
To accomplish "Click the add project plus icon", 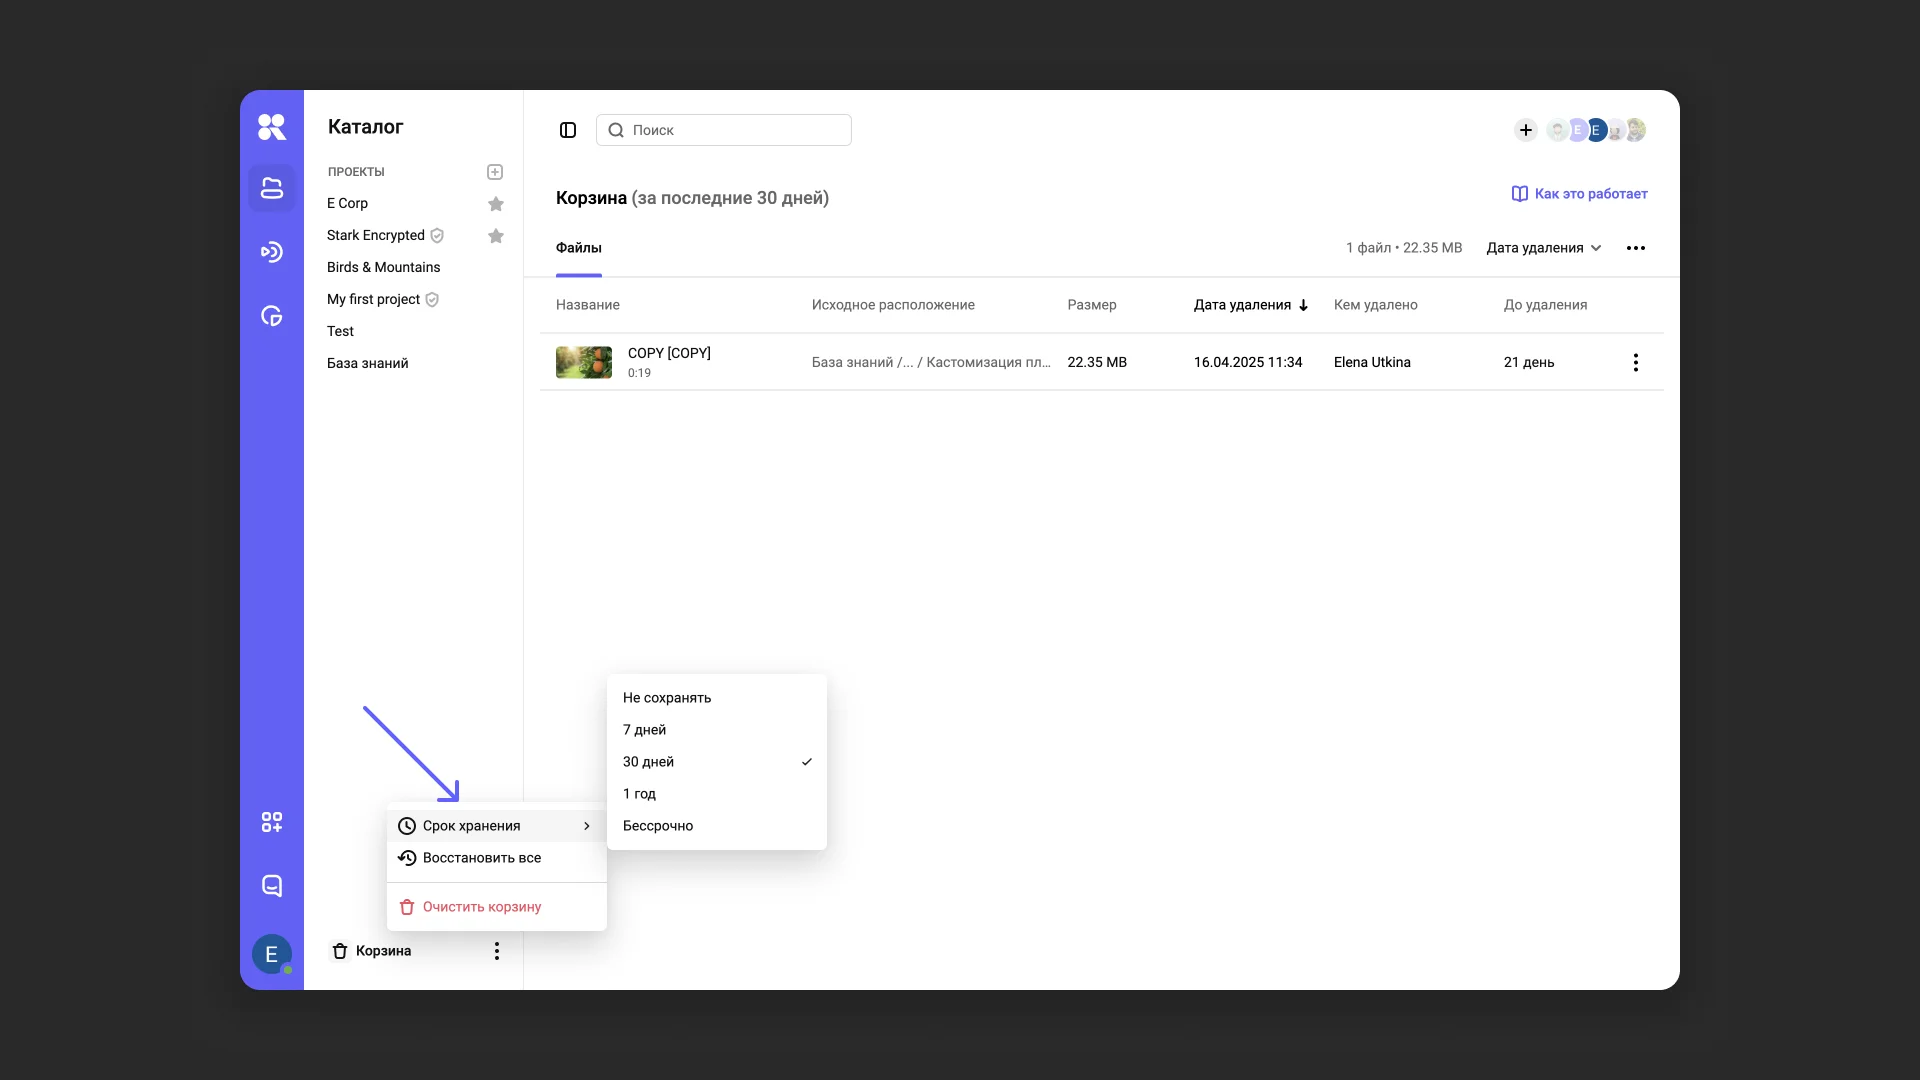I will tap(495, 172).
